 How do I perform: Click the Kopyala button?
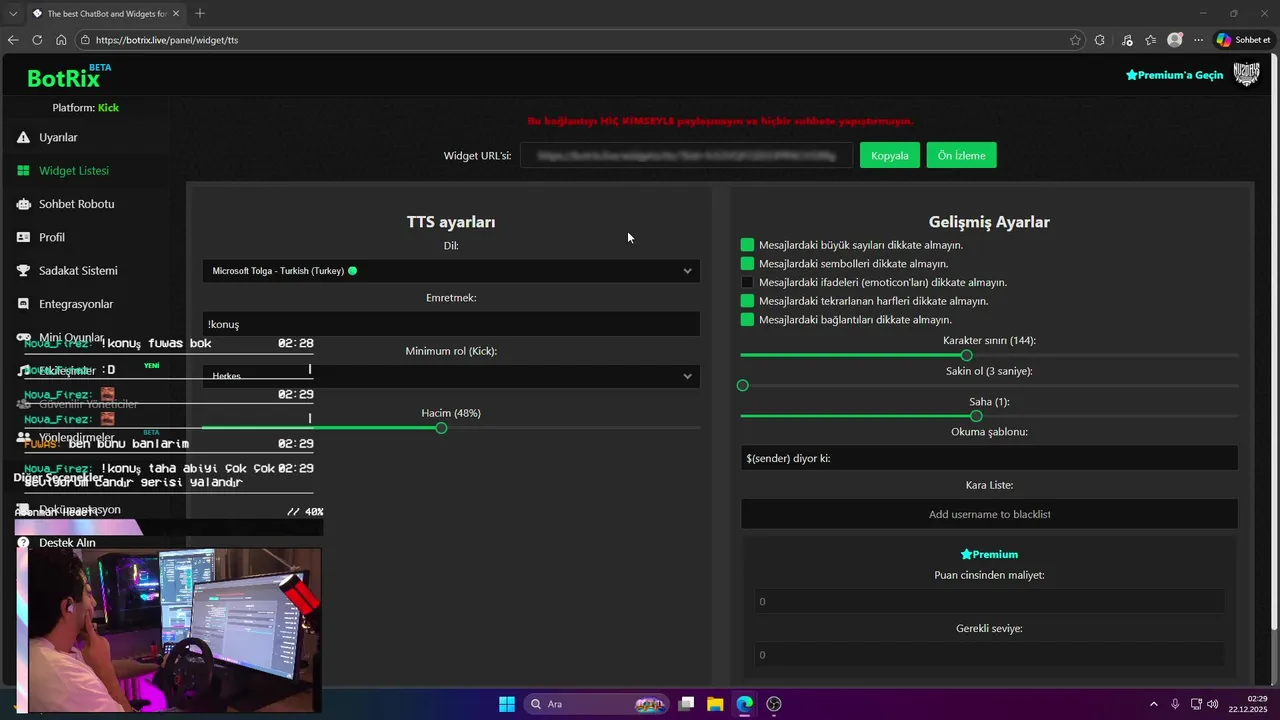point(890,155)
